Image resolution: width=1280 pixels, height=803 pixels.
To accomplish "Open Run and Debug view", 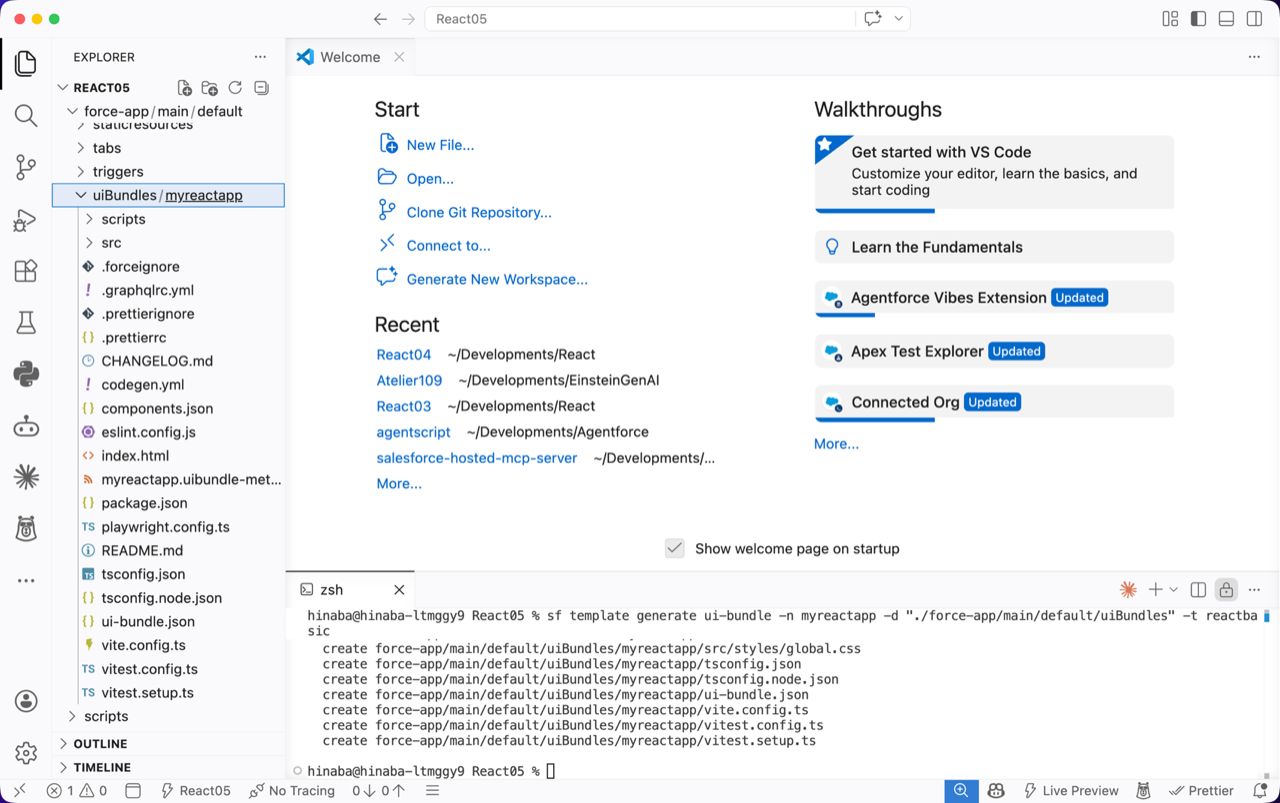I will point(26,219).
